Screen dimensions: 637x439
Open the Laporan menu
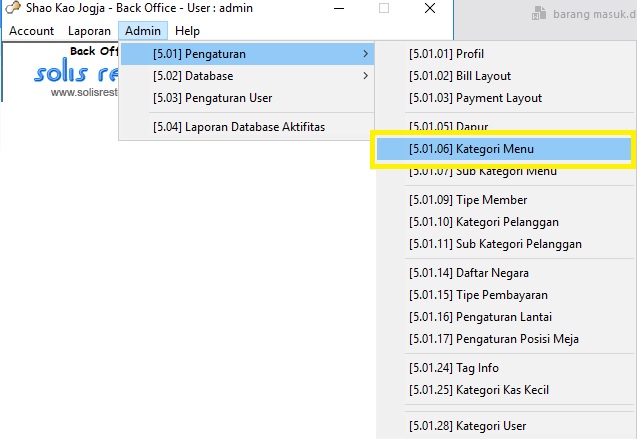[x=89, y=31]
